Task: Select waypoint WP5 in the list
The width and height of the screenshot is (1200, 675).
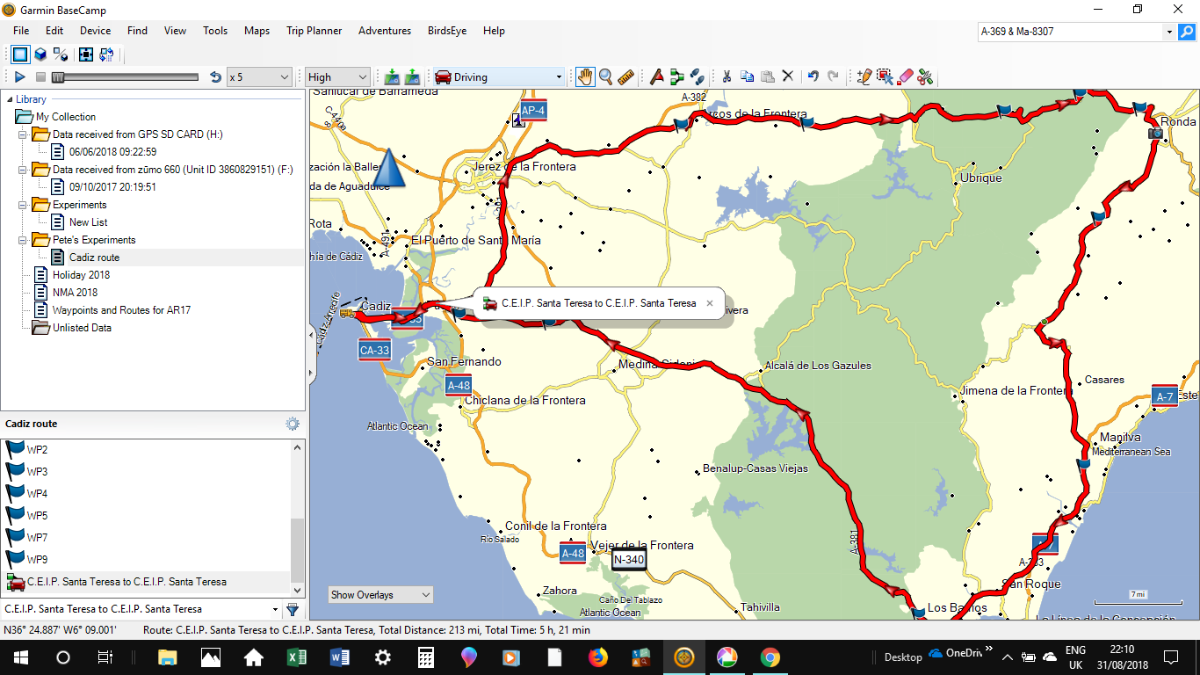Action: pyautogui.click(x=37, y=515)
